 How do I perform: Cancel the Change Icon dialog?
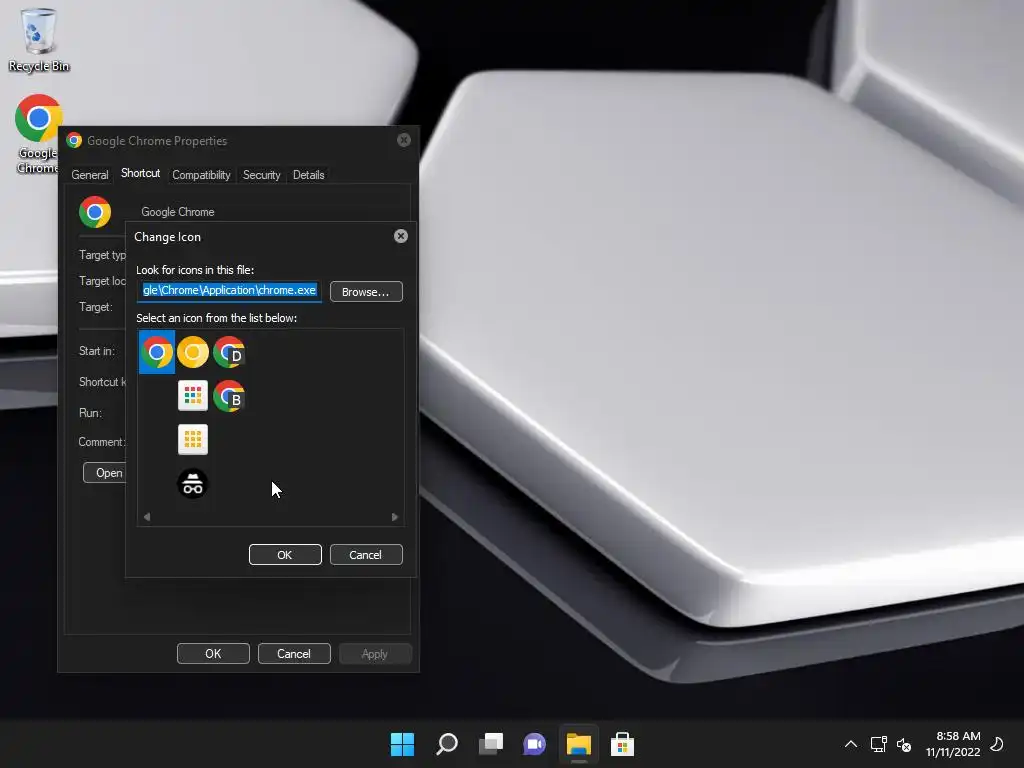coord(366,554)
